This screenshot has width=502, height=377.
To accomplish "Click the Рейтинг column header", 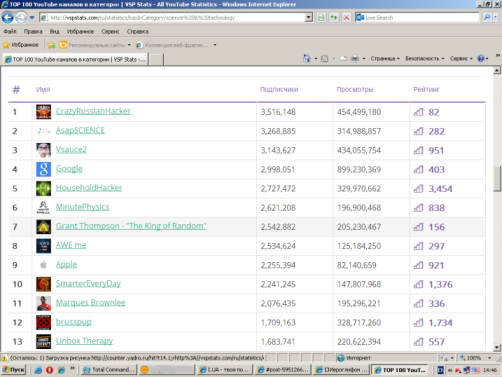I will coord(426,89).
